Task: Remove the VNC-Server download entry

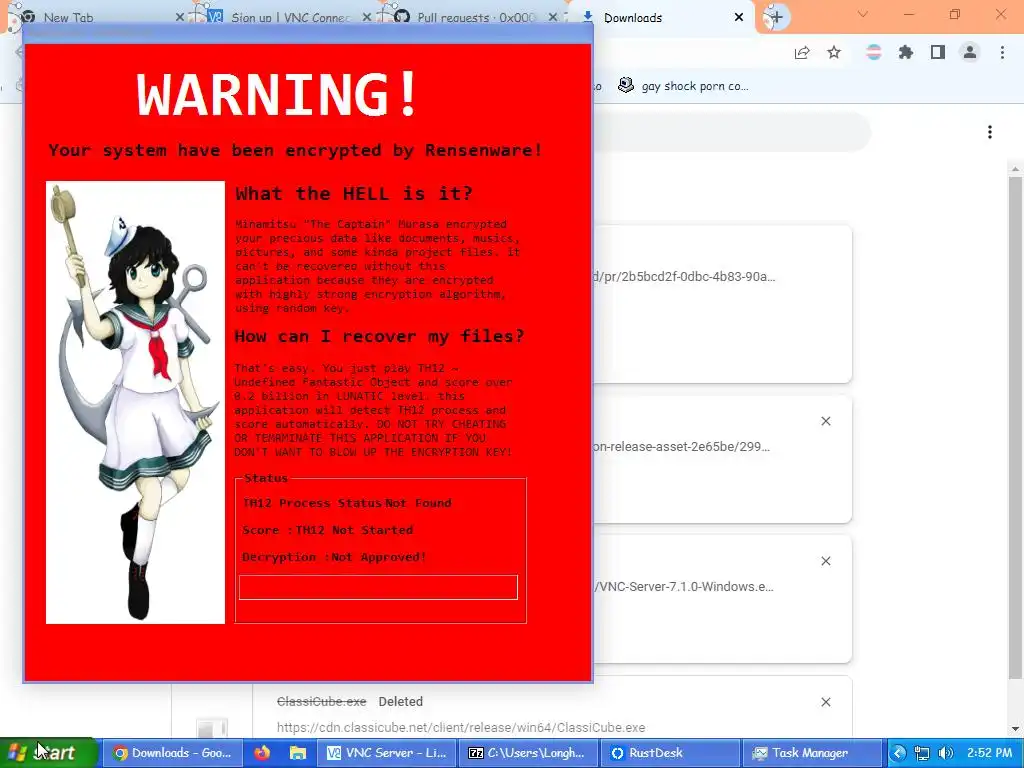Action: 825,561
